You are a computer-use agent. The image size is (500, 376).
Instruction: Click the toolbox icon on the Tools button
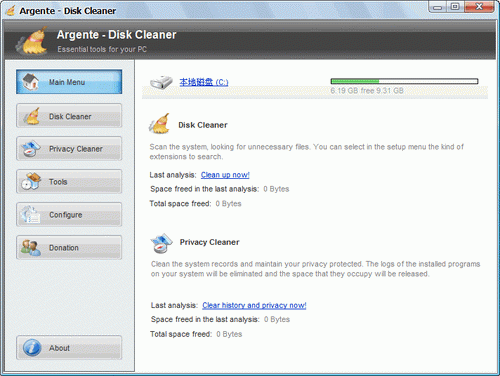pyautogui.click(x=31, y=181)
